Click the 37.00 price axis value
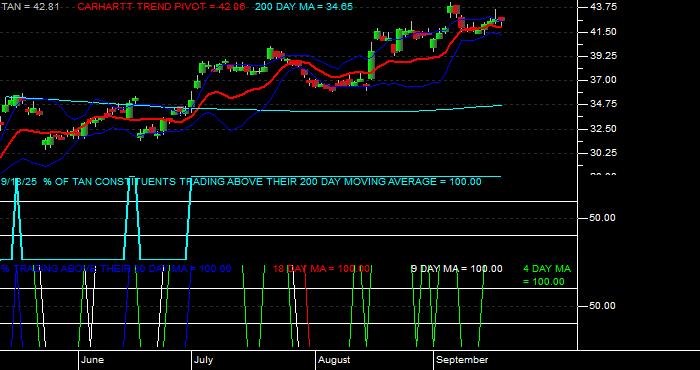The image size is (700, 370). click(603, 80)
